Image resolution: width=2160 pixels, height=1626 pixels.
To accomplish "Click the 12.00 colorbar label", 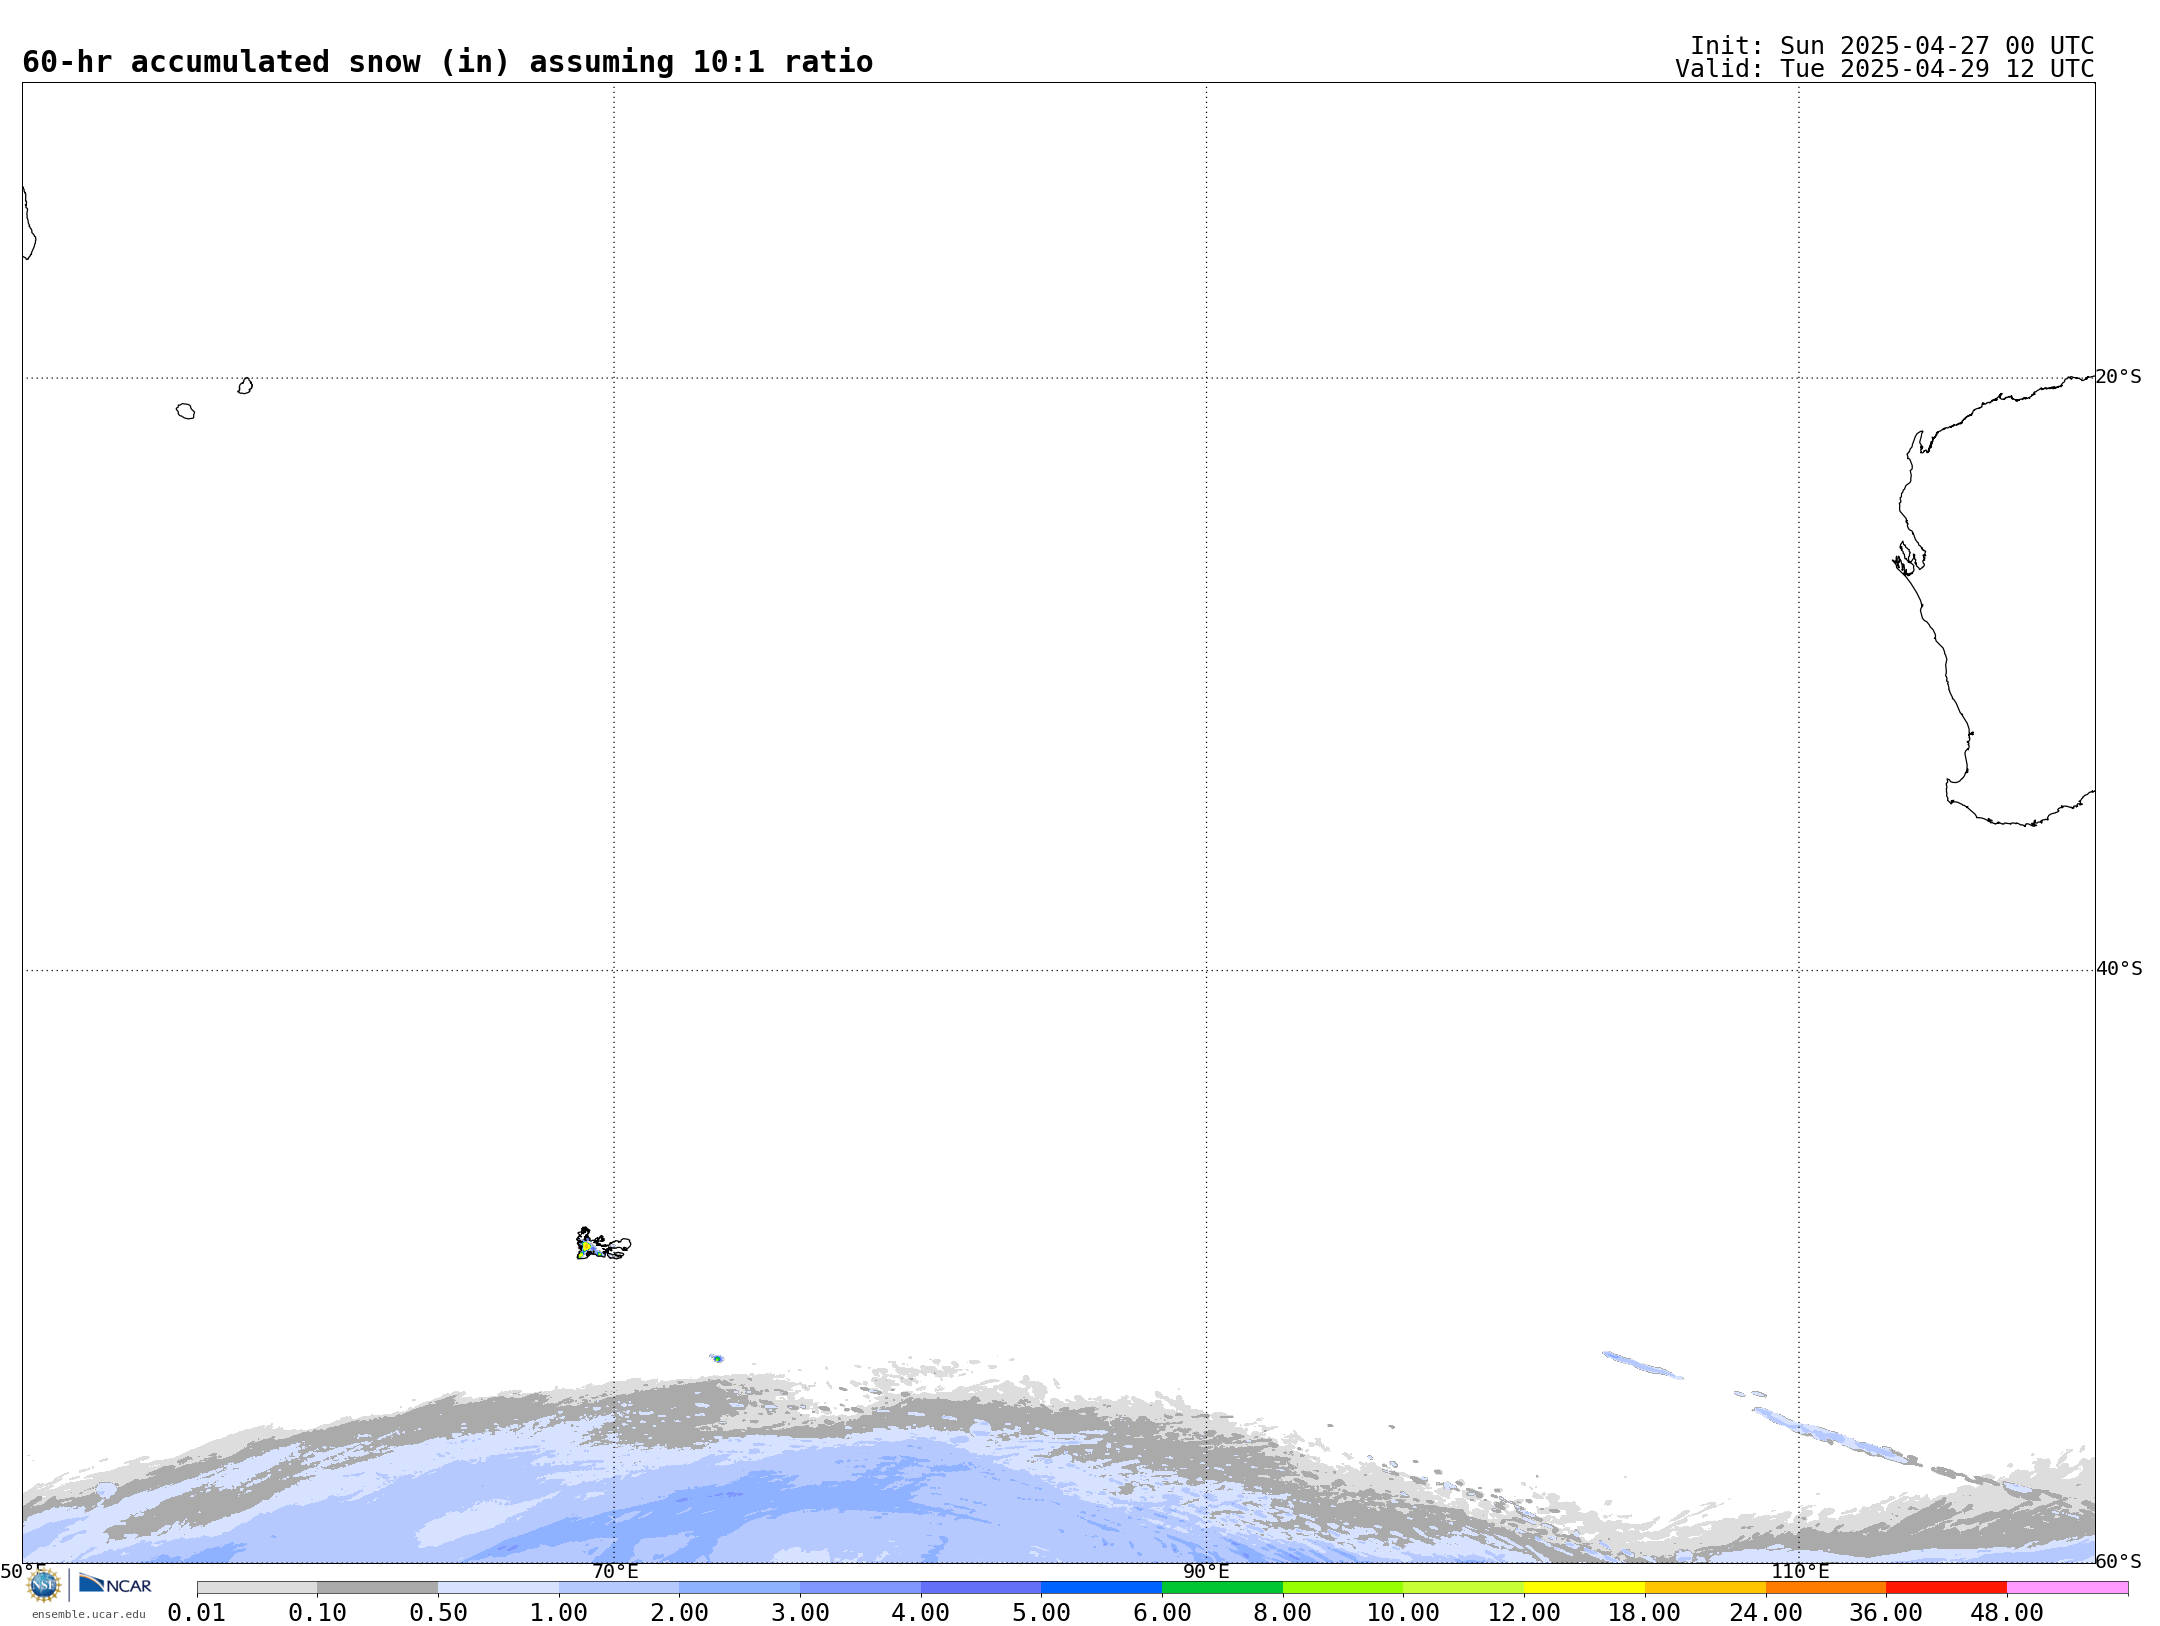I will coord(1524,1613).
